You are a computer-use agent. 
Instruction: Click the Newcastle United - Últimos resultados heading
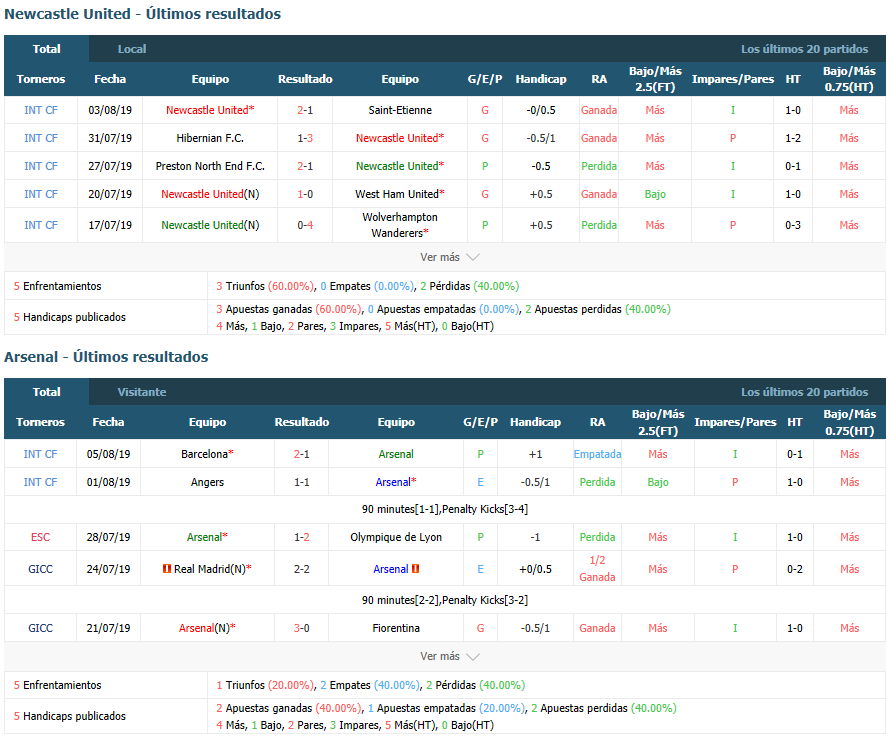tap(142, 14)
